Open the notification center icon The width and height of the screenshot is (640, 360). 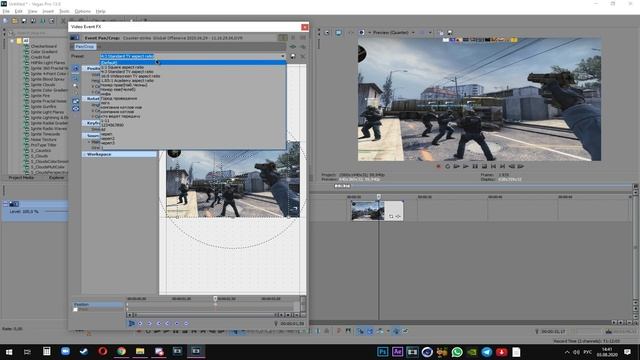pos(627,352)
